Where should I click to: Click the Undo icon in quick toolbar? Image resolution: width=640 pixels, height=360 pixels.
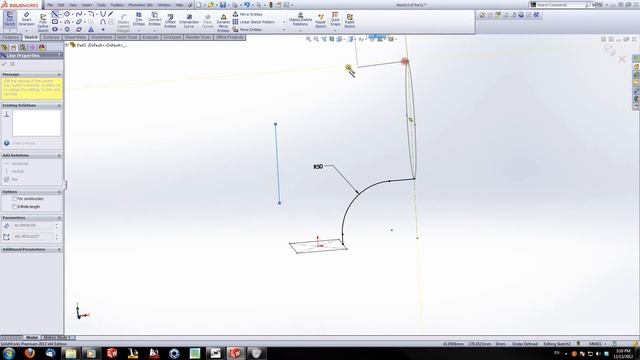[x=247, y=5]
